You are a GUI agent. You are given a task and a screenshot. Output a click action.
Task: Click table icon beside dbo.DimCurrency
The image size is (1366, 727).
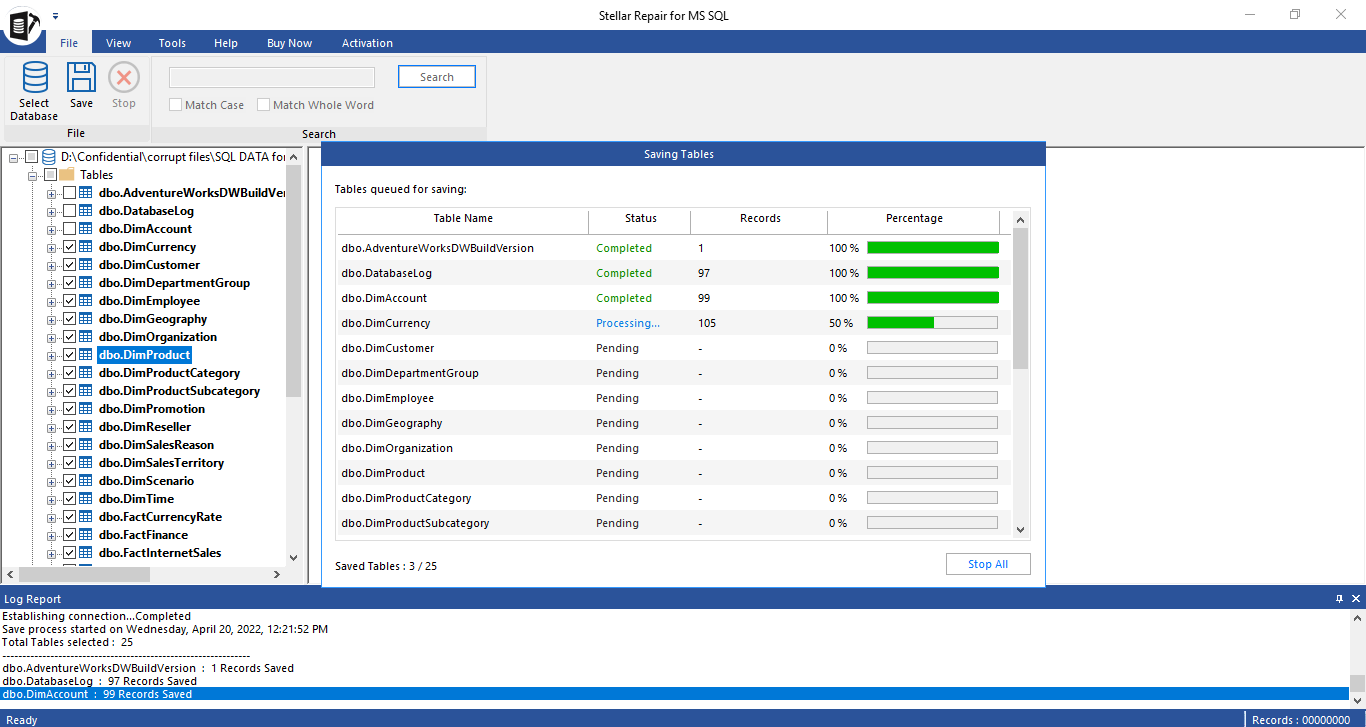pos(86,247)
